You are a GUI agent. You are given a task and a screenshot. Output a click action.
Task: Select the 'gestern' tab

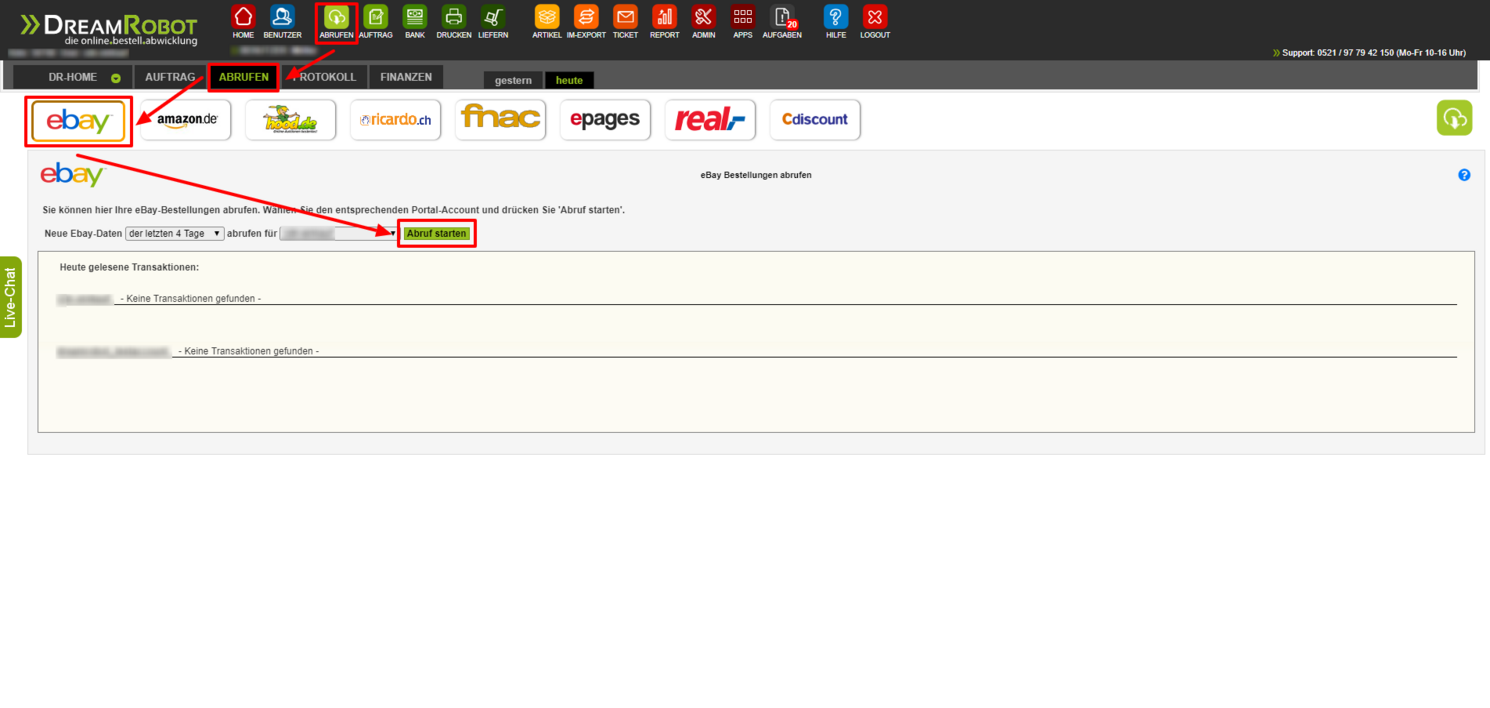(513, 80)
